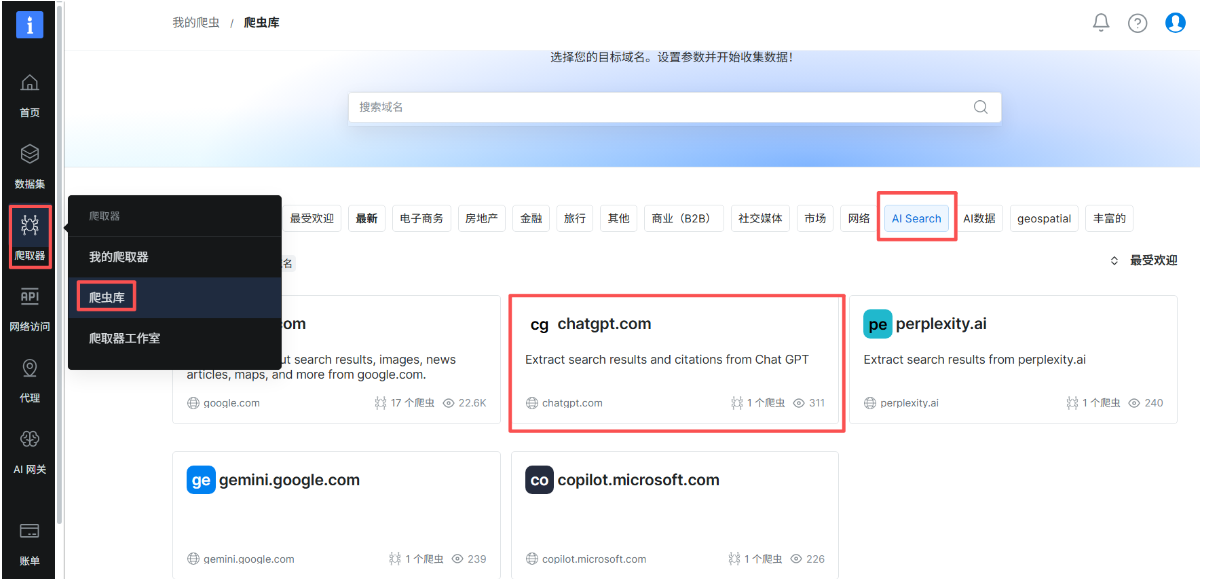Filter by 房地产 category tag

pos(481,218)
